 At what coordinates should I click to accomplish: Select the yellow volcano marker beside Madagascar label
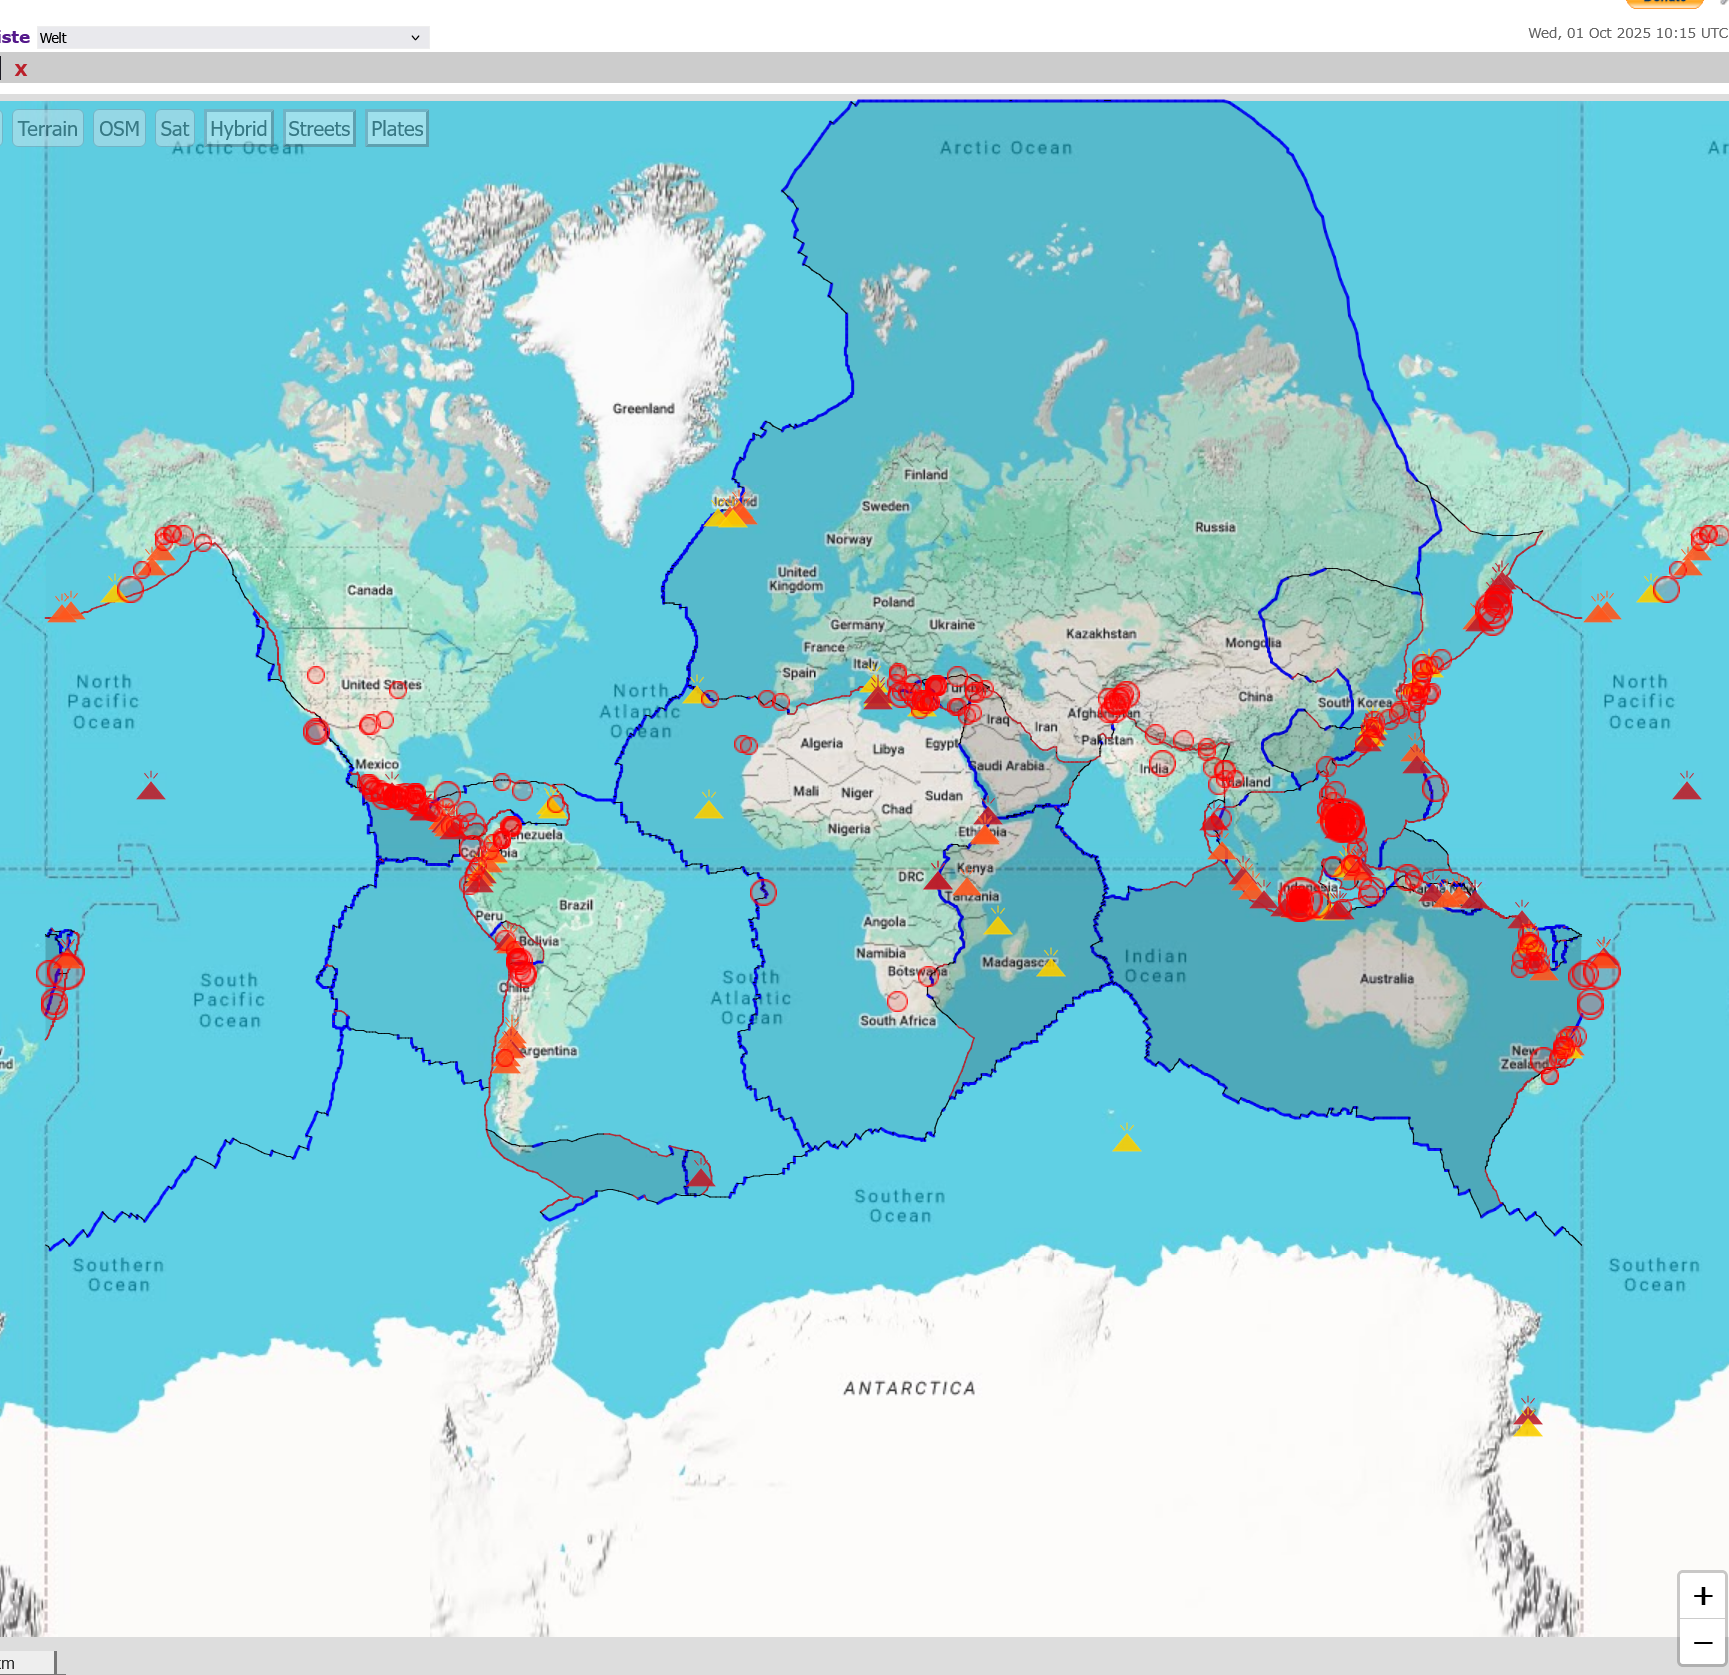[1050, 964]
